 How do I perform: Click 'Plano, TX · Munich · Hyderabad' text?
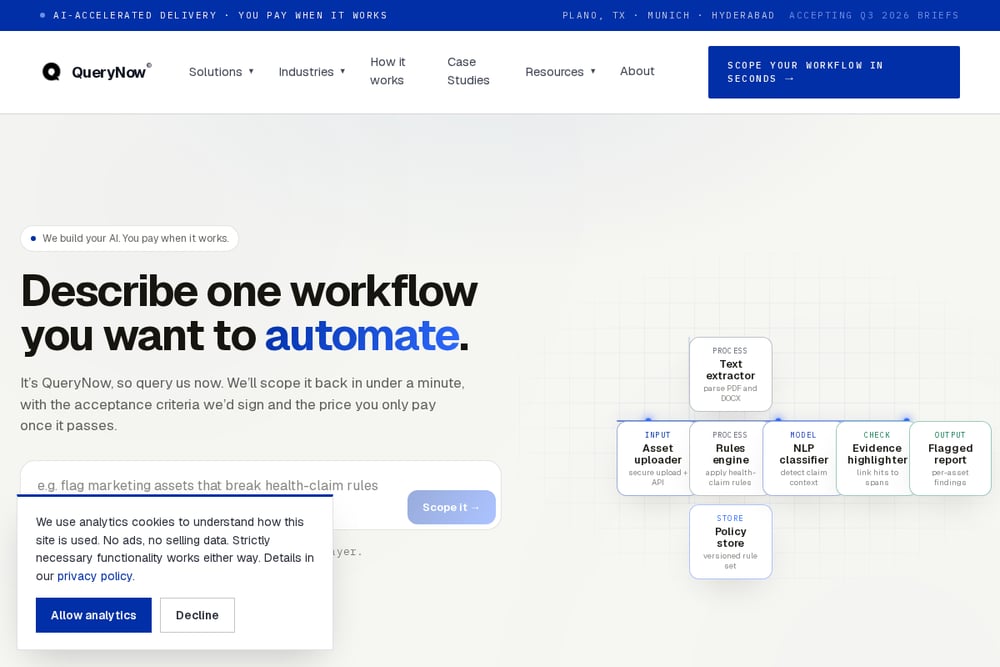click(x=668, y=15)
